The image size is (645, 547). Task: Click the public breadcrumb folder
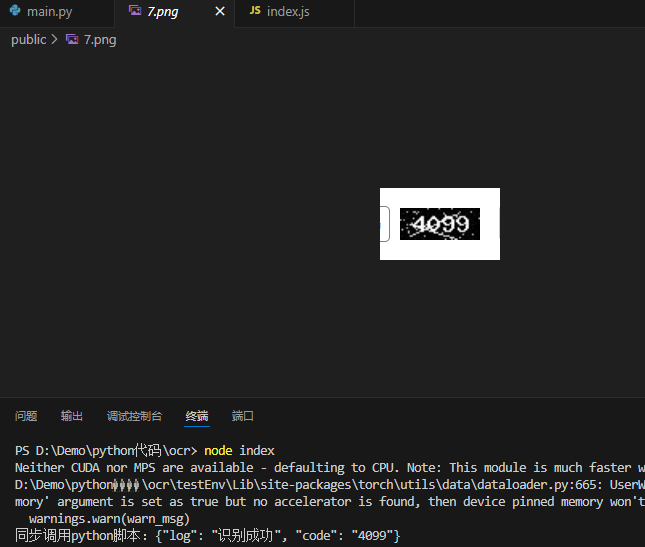pos(28,40)
